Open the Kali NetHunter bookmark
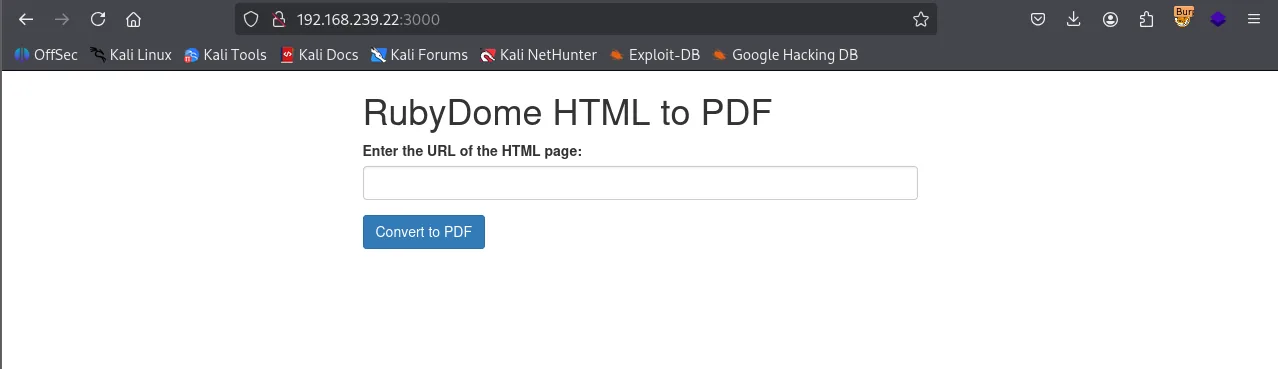 [538, 55]
